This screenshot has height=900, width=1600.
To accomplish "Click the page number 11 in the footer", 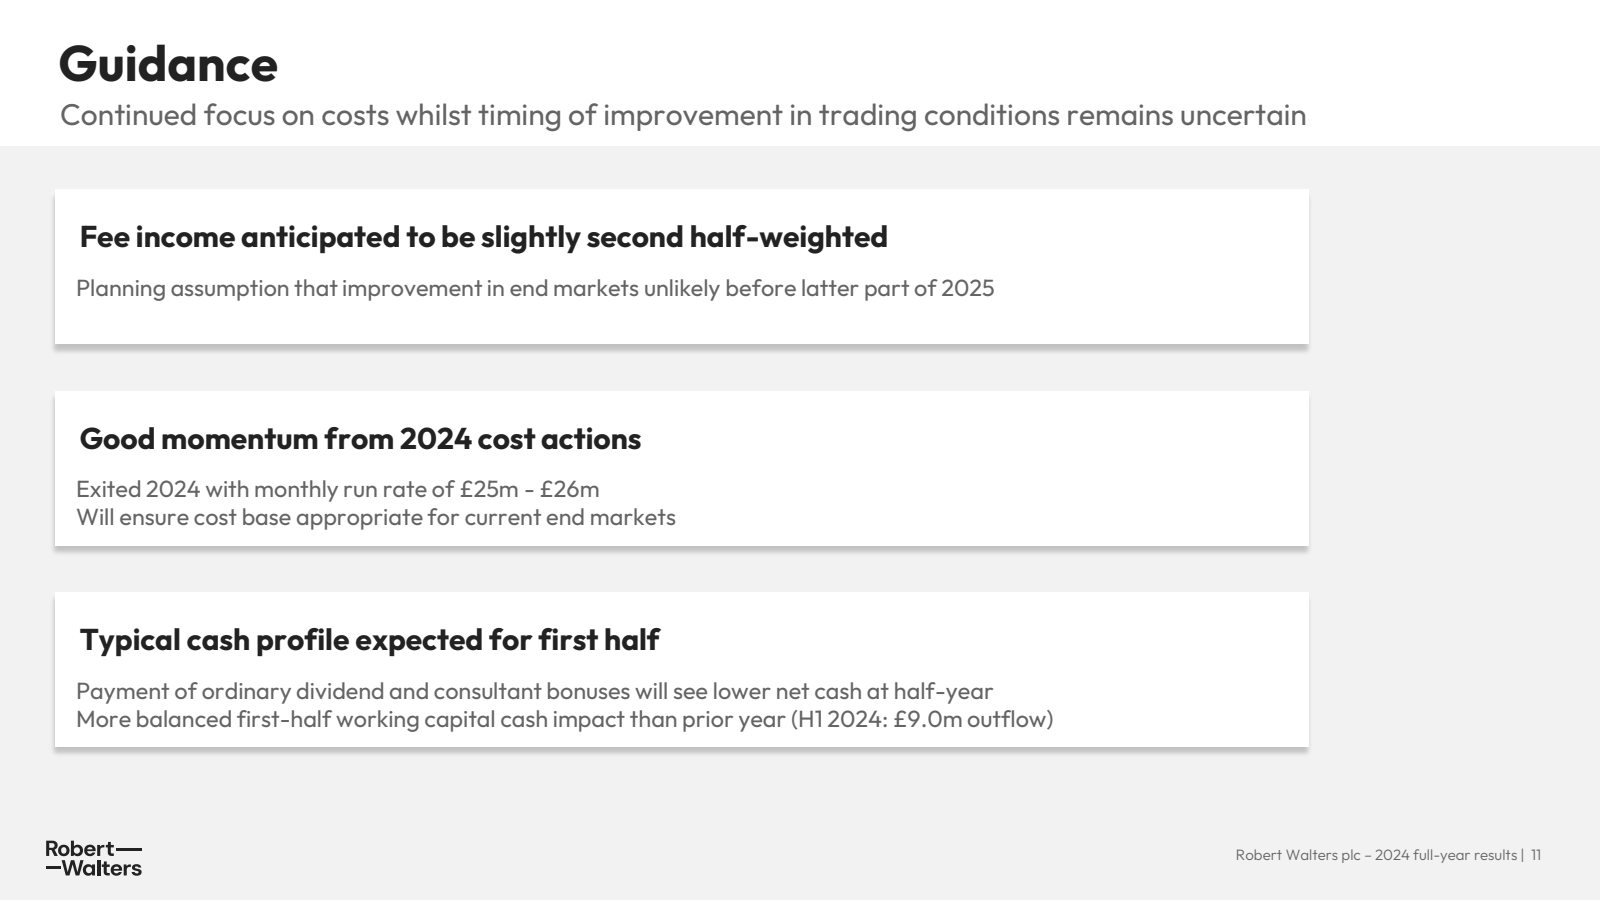I will click(1536, 855).
